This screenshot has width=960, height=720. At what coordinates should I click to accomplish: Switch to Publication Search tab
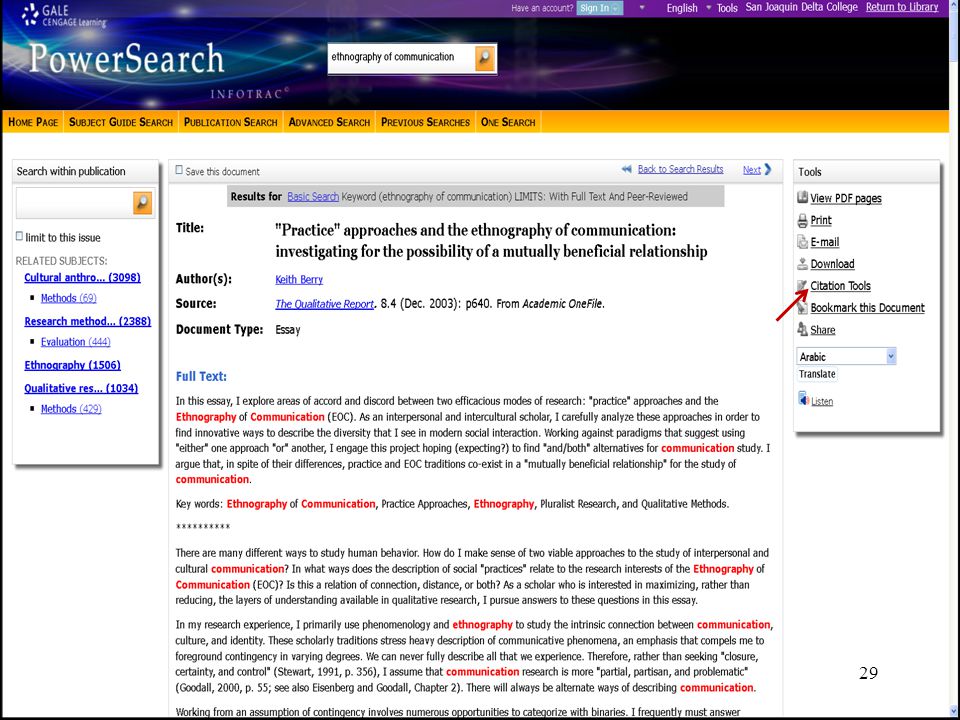pyautogui.click(x=231, y=122)
